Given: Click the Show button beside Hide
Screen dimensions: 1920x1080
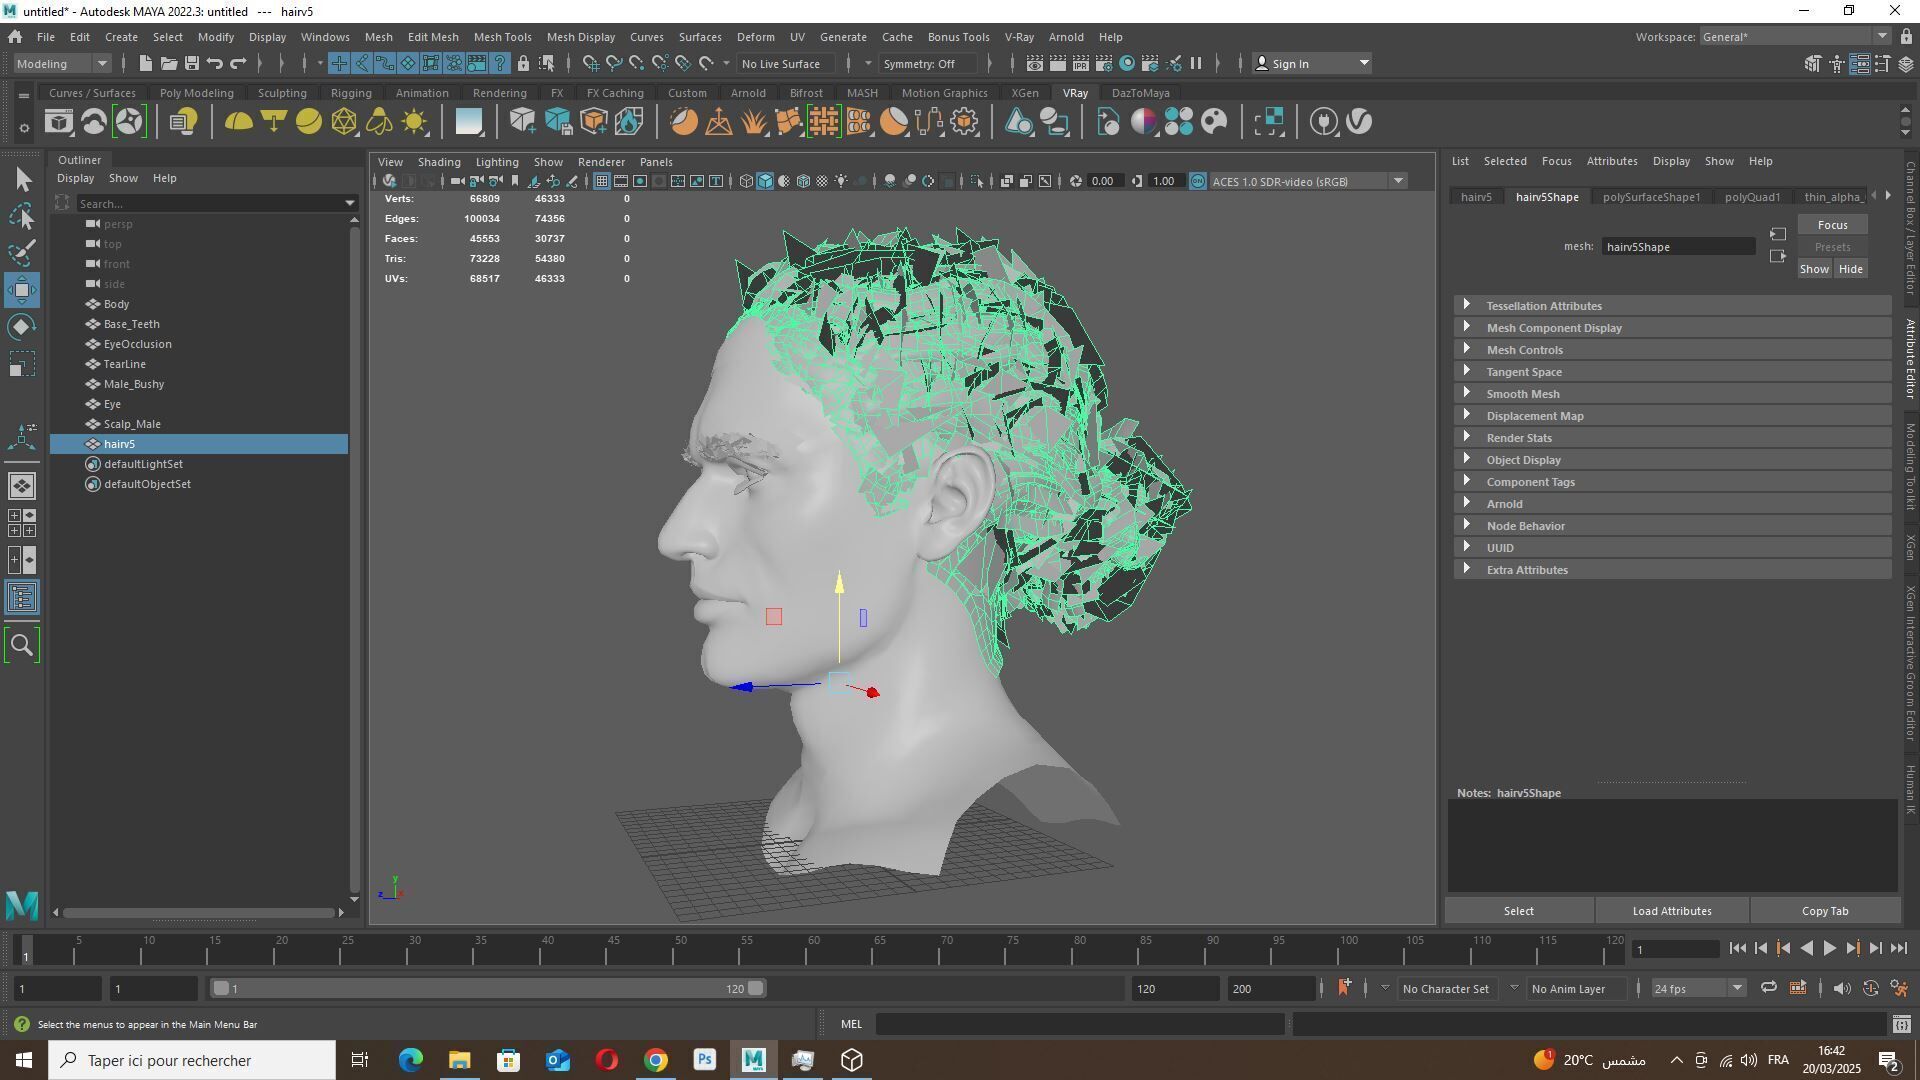Looking at the screenshot, I should click(1814, 269).
